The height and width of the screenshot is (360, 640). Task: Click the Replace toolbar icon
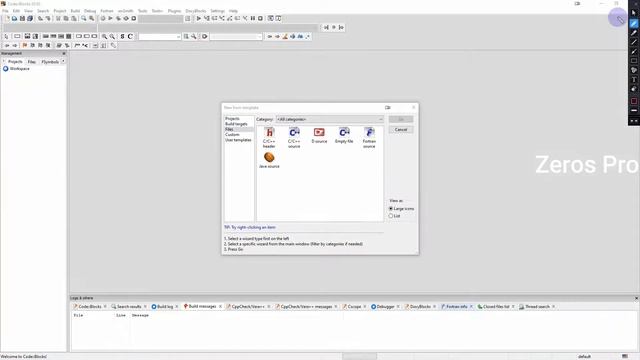pyautogui.click(x=91, y=18)
